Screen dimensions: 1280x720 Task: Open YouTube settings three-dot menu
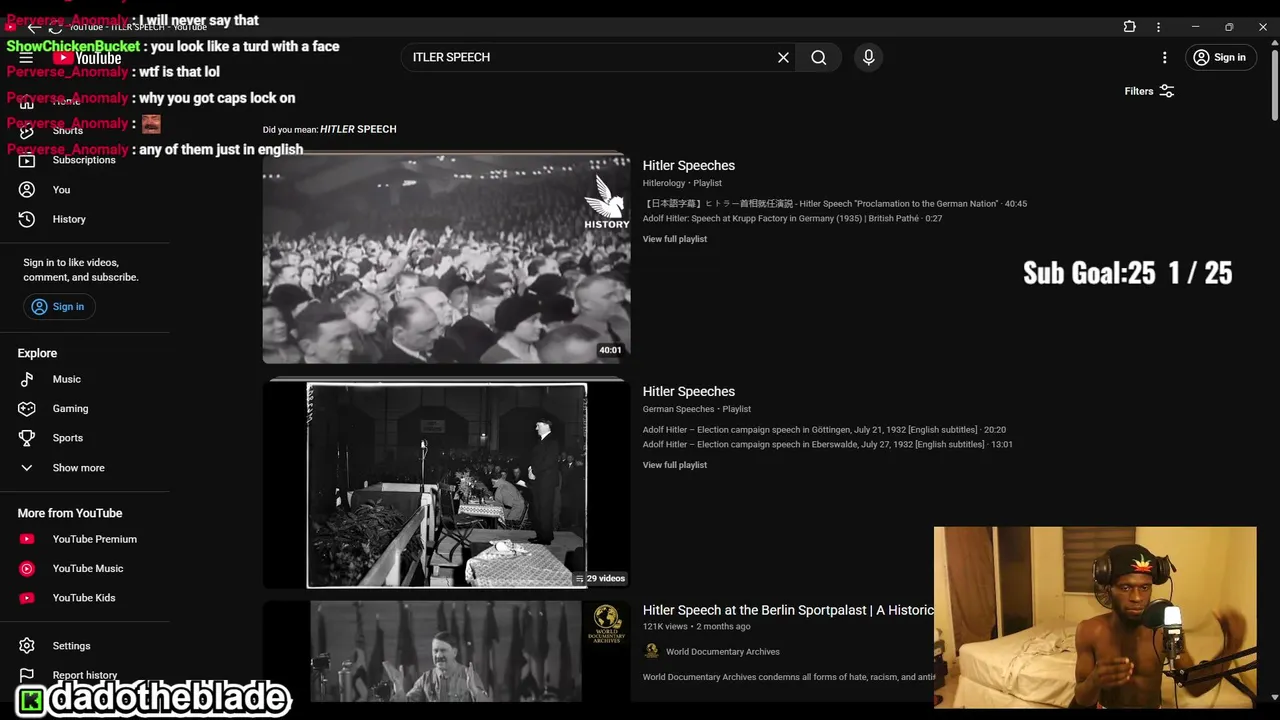click(1164, 57)
